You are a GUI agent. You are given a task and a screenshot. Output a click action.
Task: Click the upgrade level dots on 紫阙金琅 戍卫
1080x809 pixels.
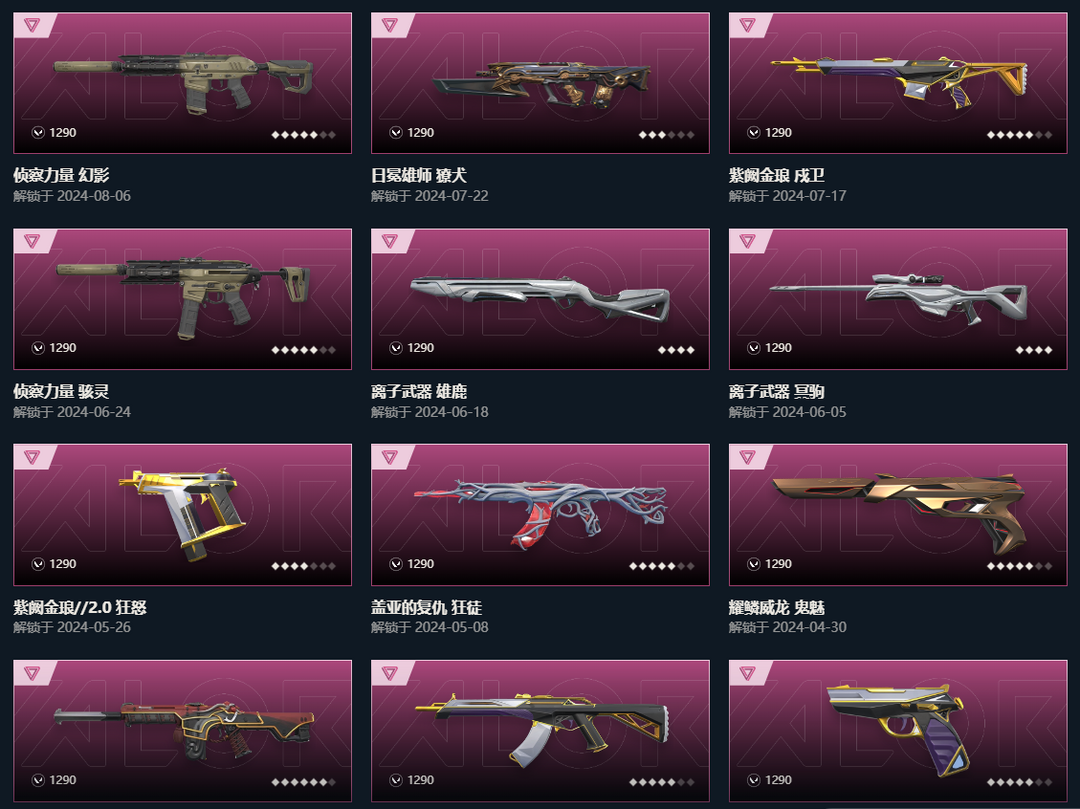point(1019,134)
